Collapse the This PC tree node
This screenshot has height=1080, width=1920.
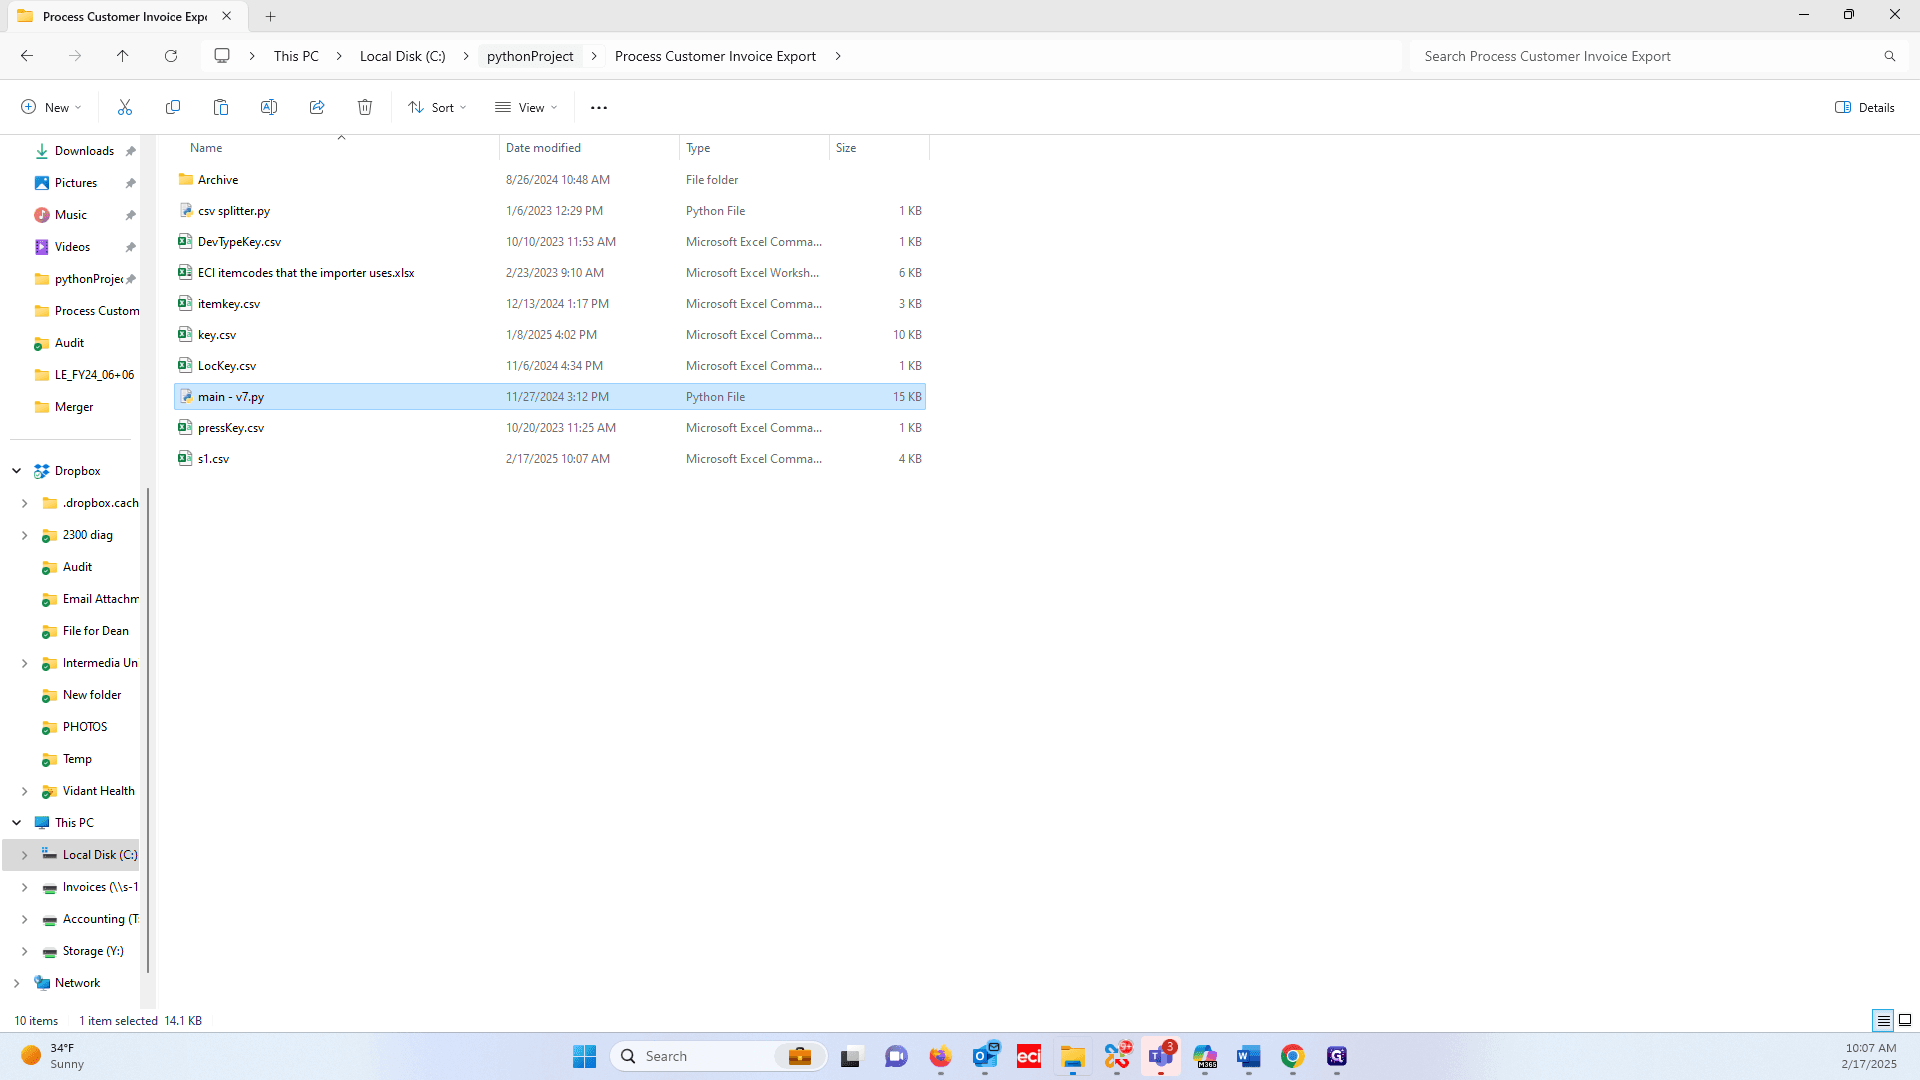17,823
